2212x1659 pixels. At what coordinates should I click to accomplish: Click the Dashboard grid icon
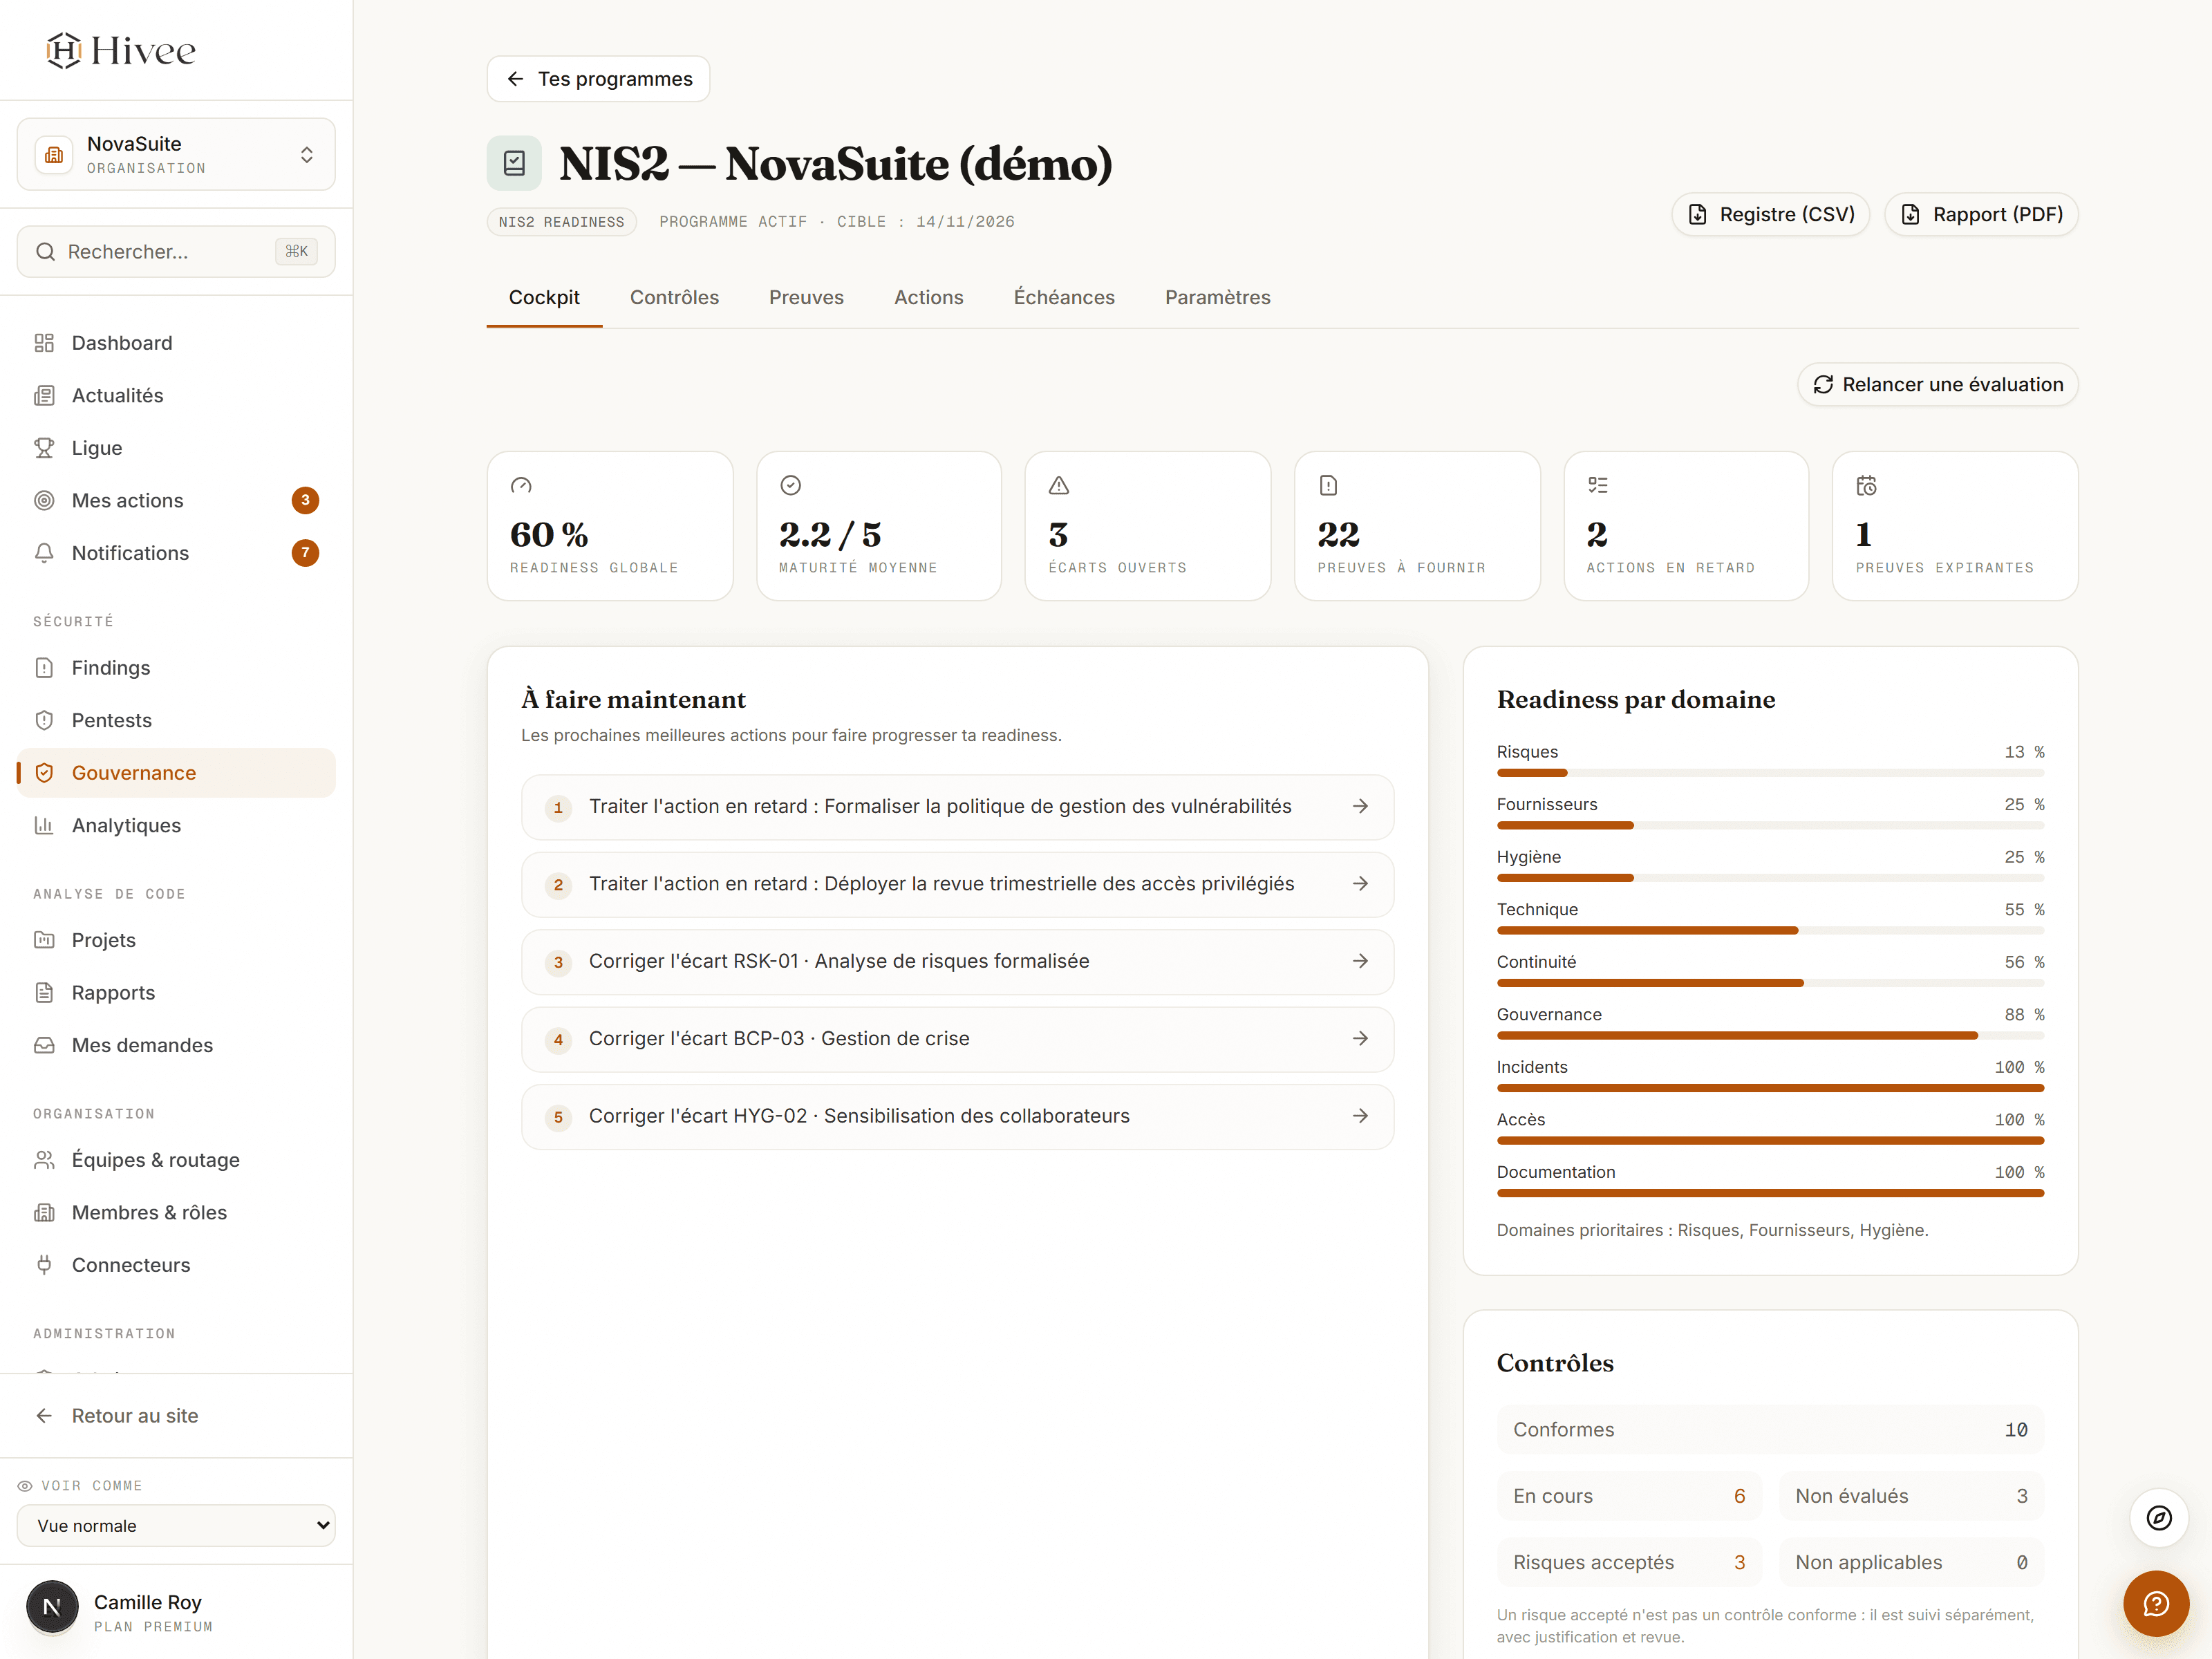tap(44, 343)
